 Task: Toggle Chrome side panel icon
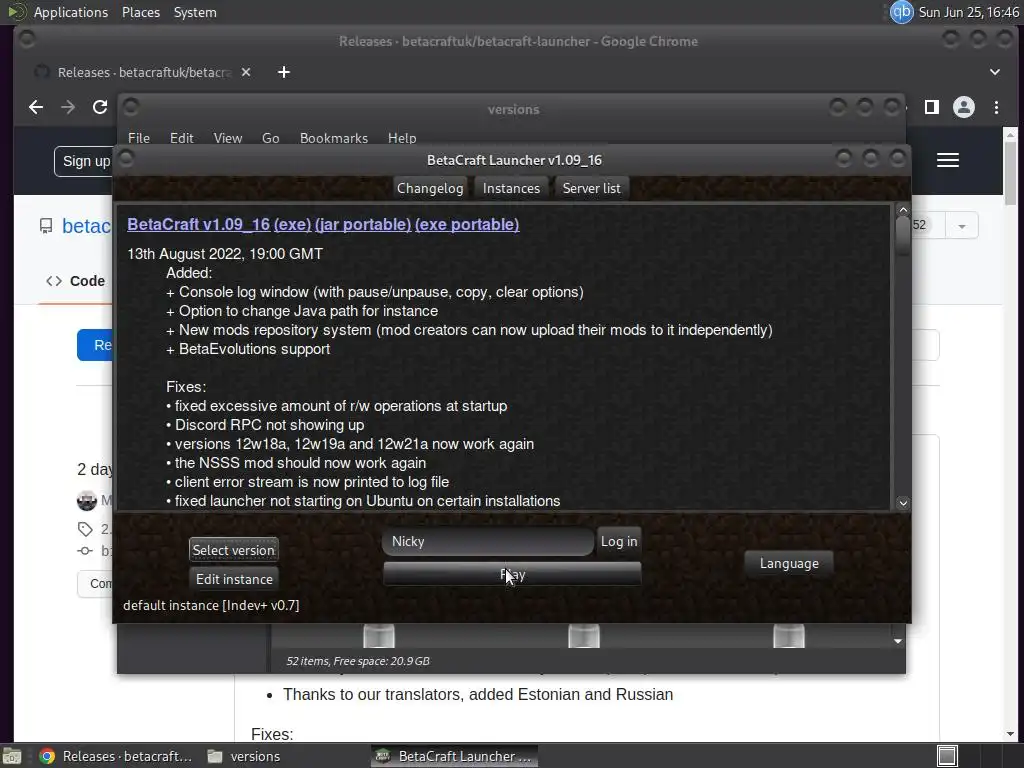pyautogui.click(x=931, y=107)
